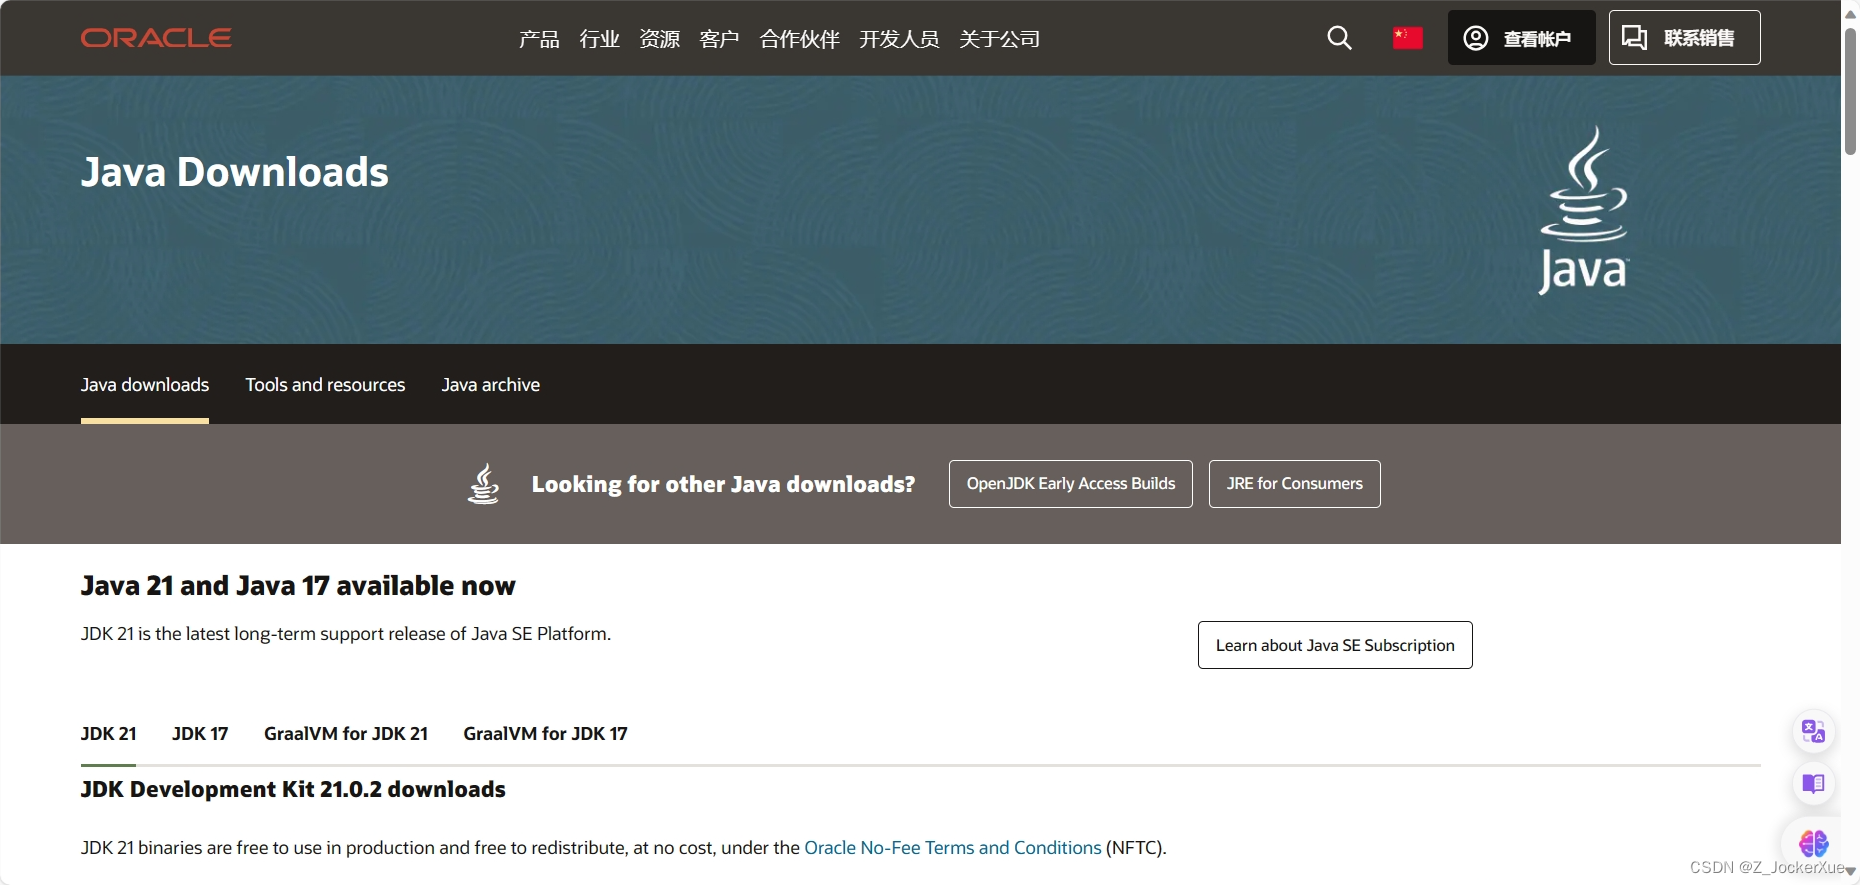Image resolution: width=1860 pixels, height=885 pixels.
Task: Open the 资源 navigation menu
Action: 659,39
